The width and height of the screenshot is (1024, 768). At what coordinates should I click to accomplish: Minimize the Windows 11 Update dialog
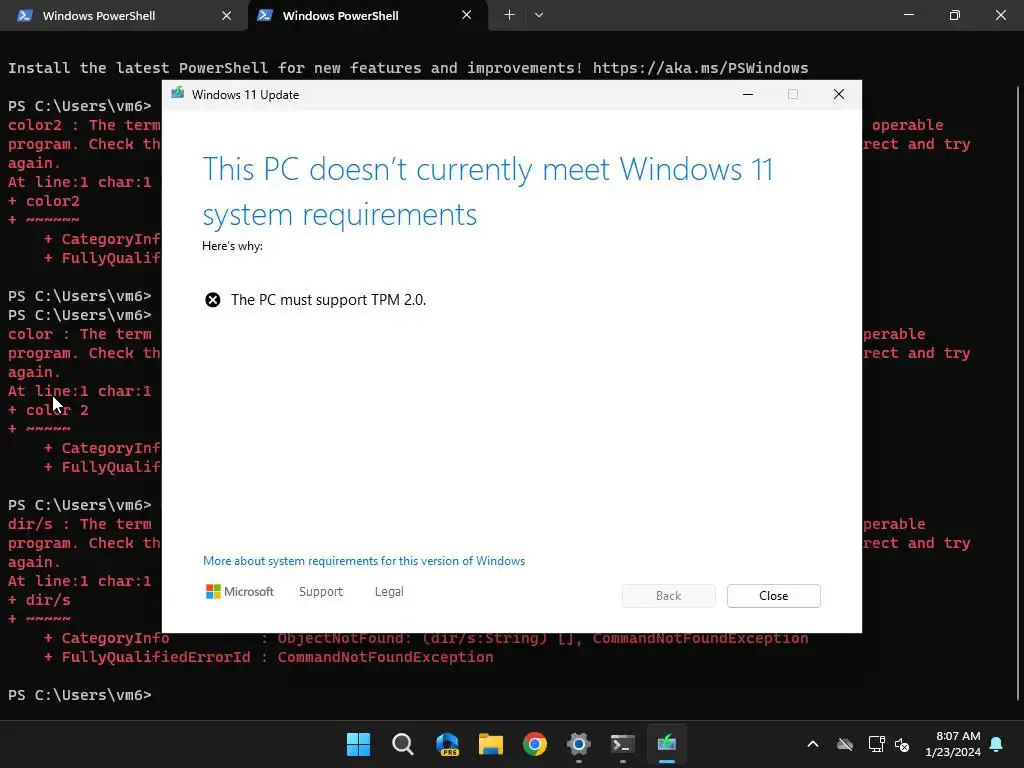(748, 95)
